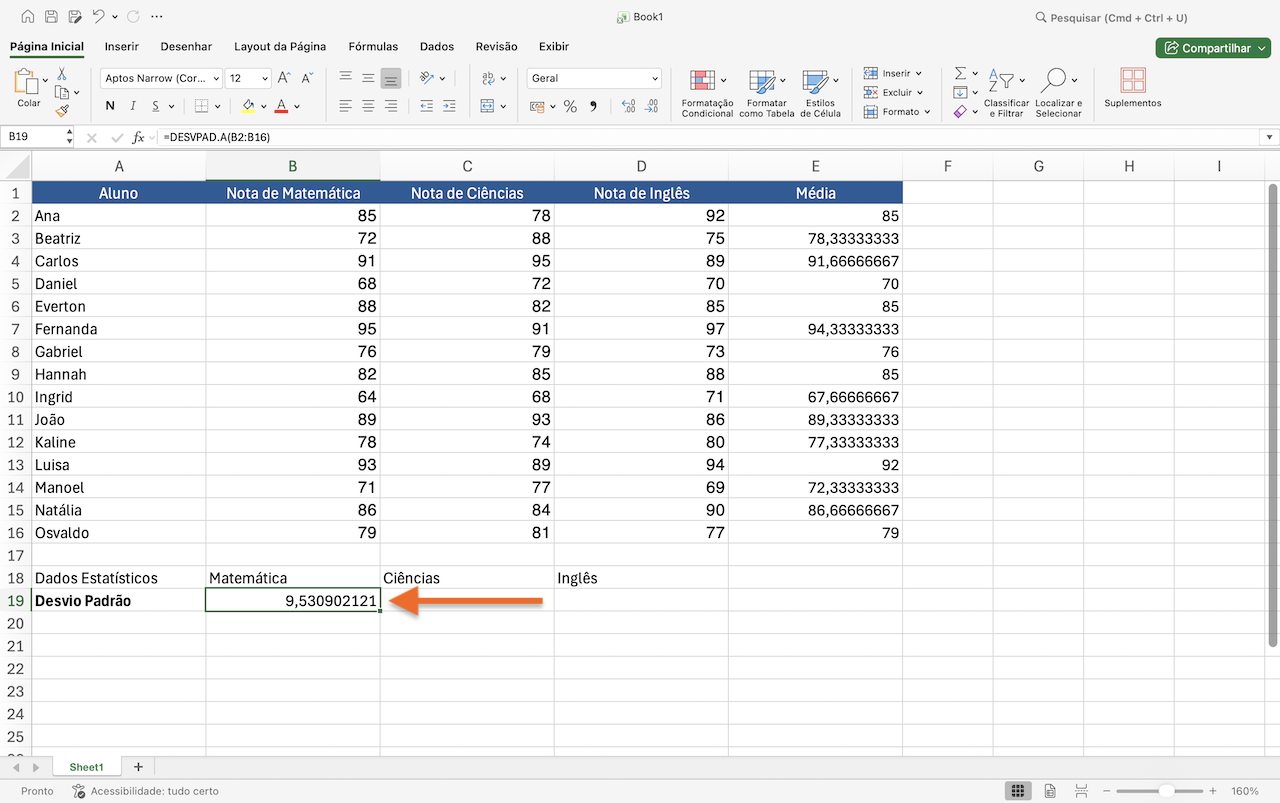Click the Clear eraser icon
Viewport: 1280px width, 803px height.
click(960, 112)
